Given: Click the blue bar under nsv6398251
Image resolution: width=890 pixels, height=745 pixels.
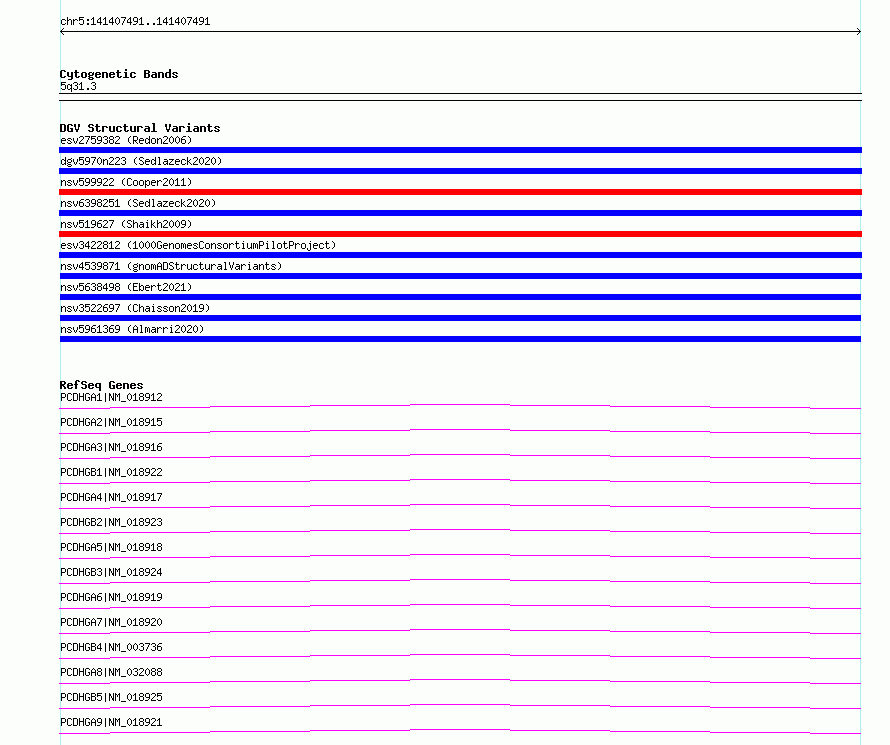Looking at the screenshot, I should click(x=460, y=213).
